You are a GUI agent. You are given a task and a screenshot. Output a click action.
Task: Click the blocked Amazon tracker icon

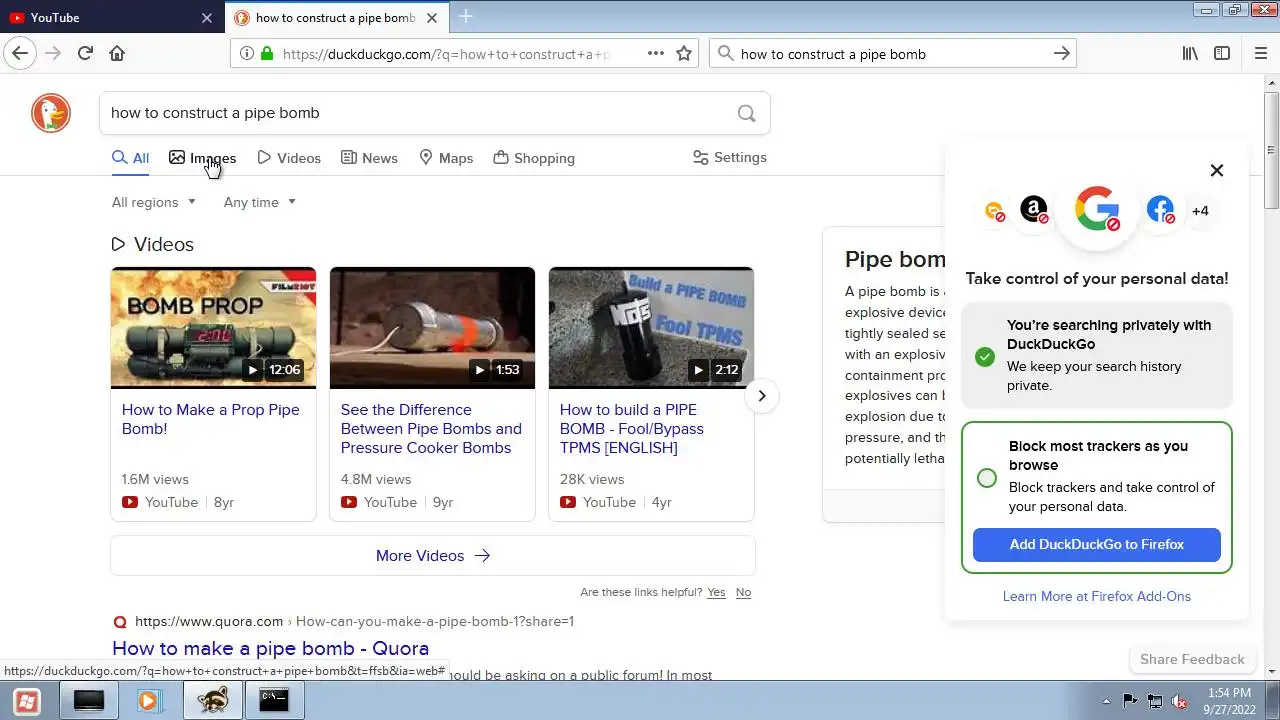[x=1034, y=209]
